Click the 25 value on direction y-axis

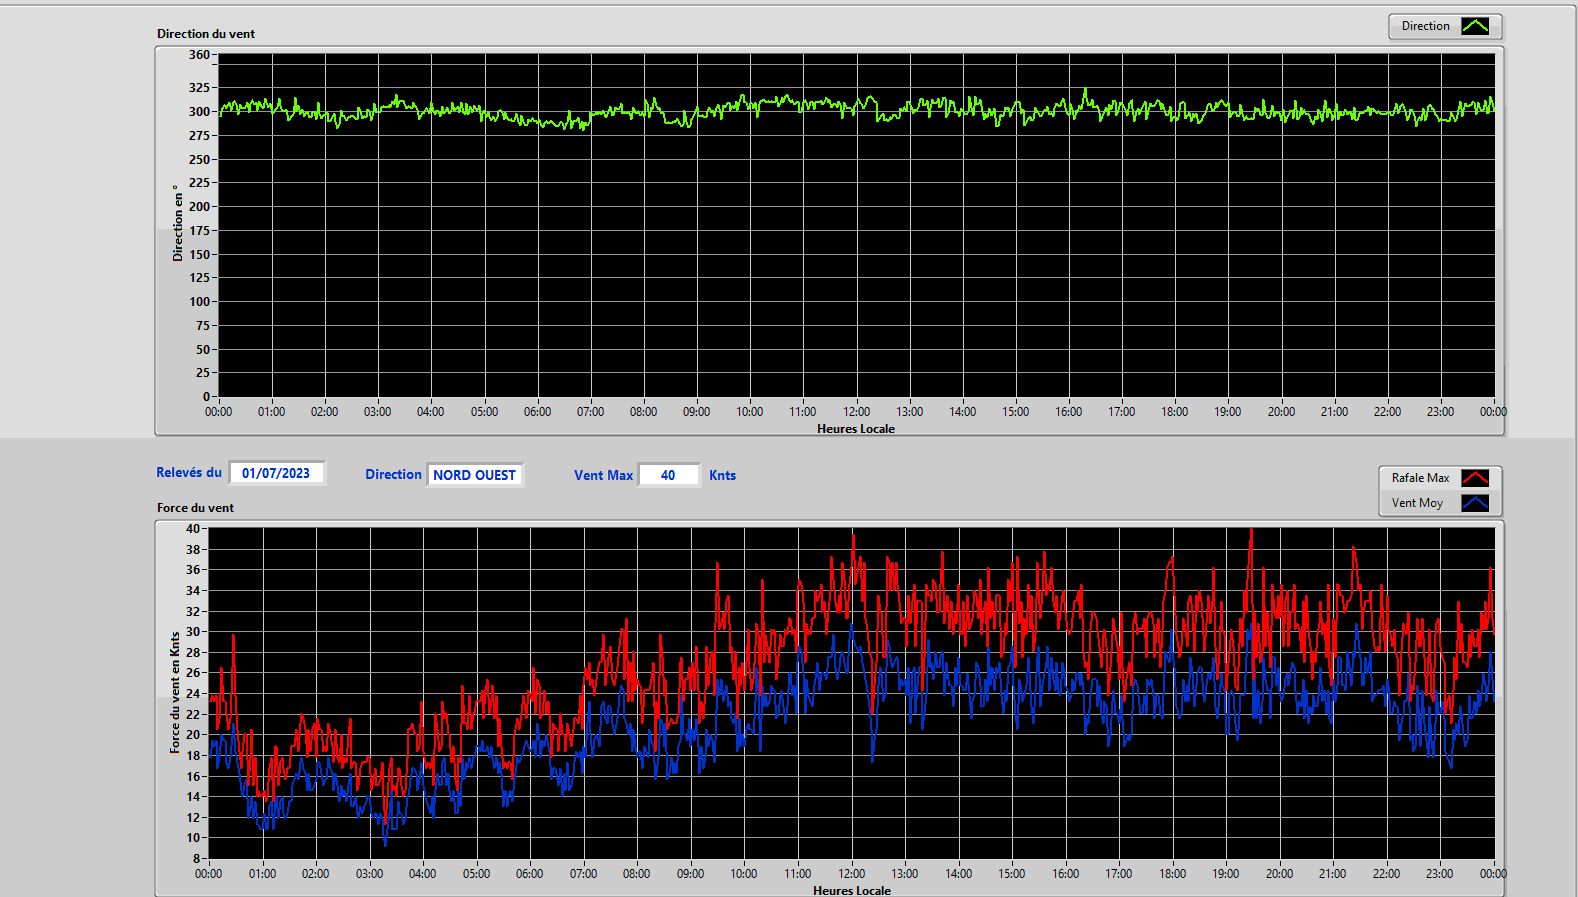(203, 373)
